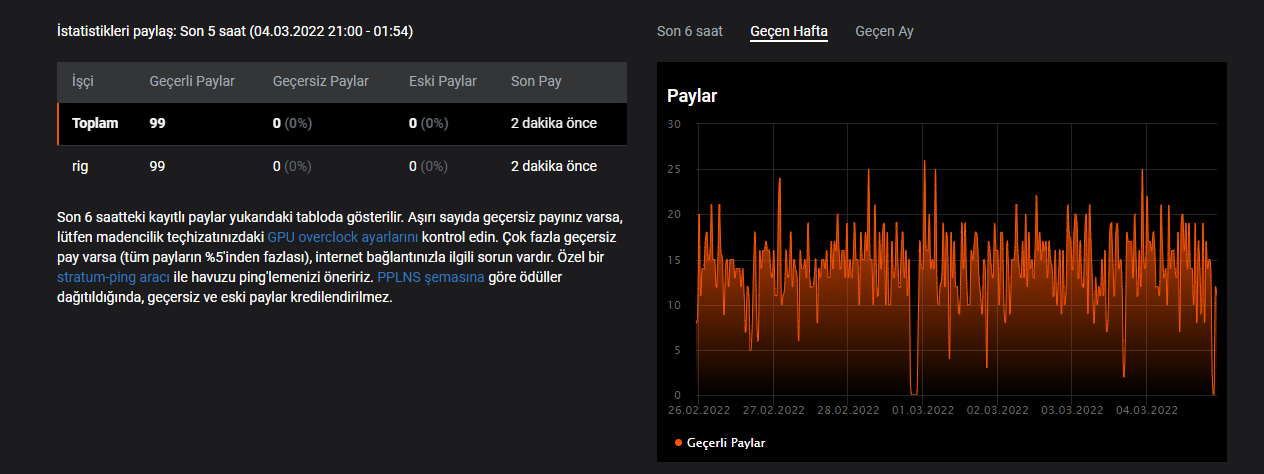Screen dimensions: 1264x474
Task: Follow the stratum-ping aracı link
Action: click(113, 277)
